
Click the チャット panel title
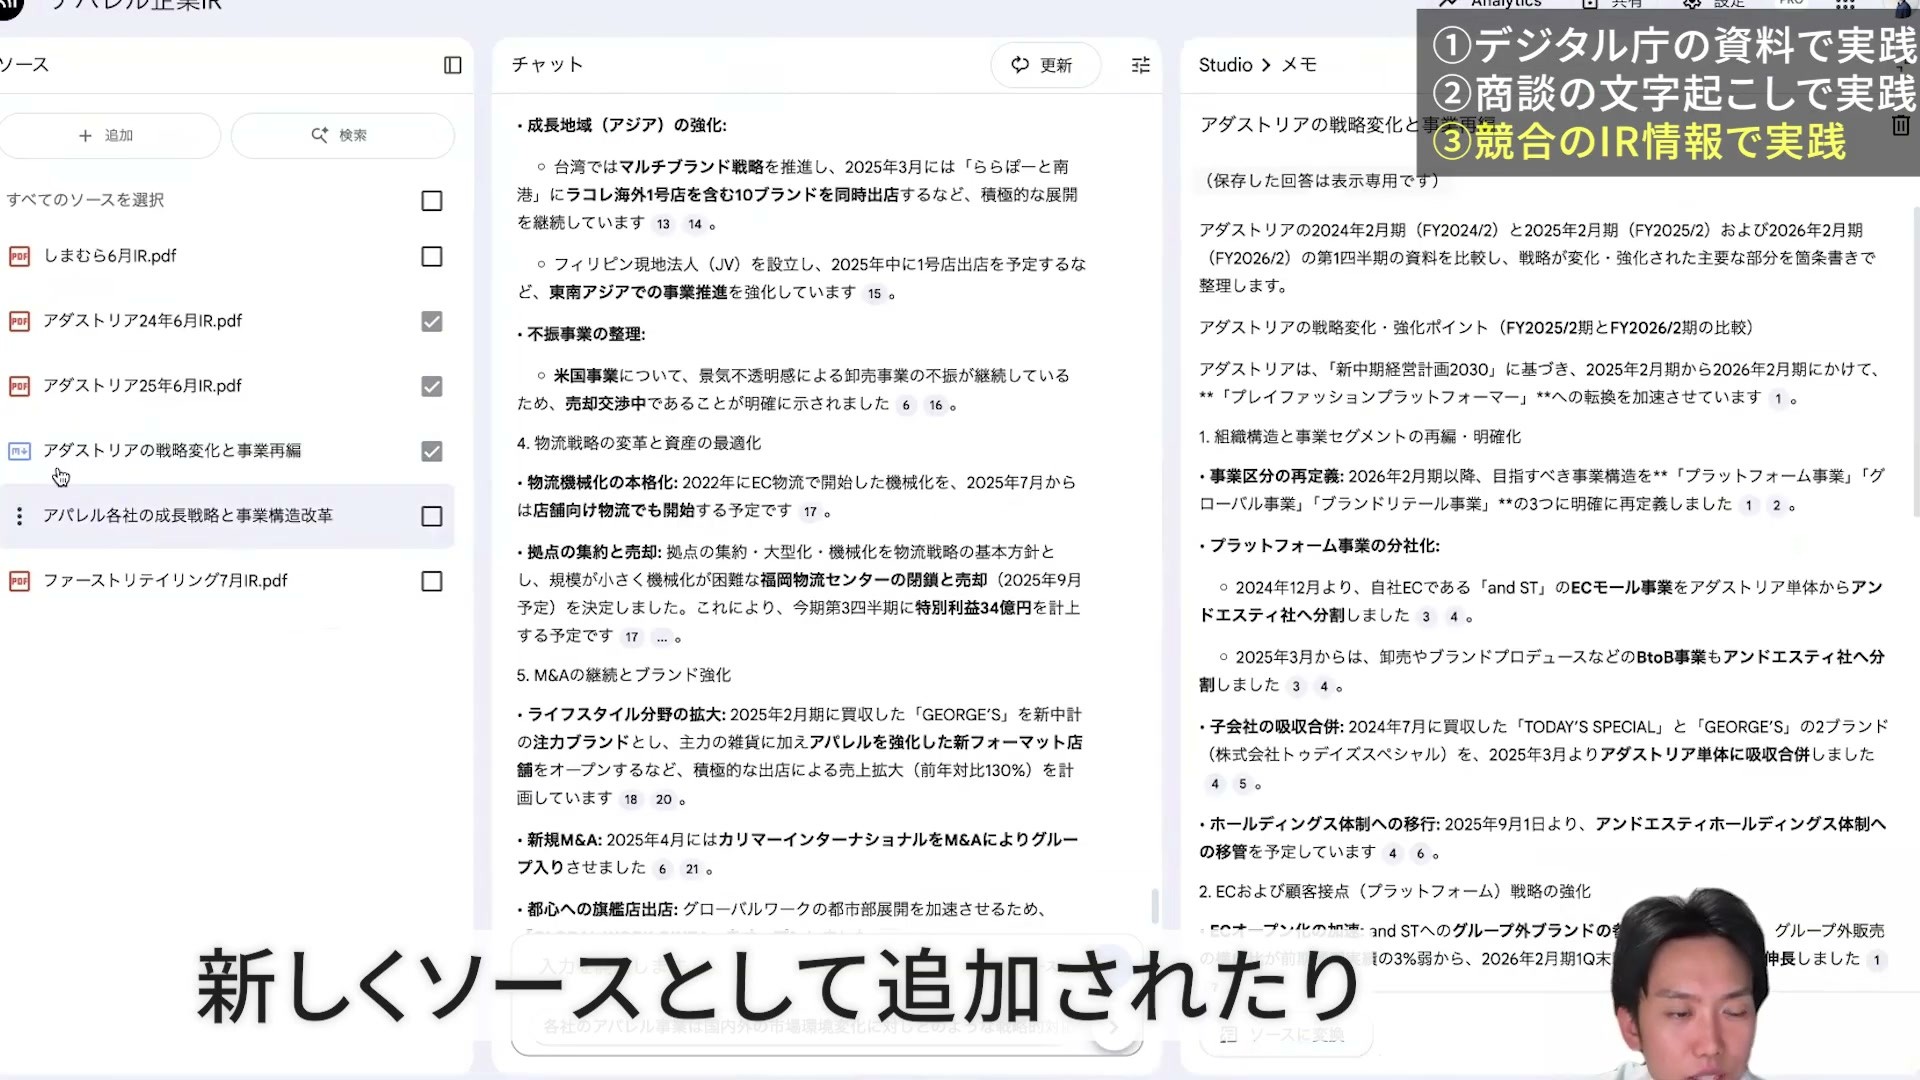tap(547, 65)
